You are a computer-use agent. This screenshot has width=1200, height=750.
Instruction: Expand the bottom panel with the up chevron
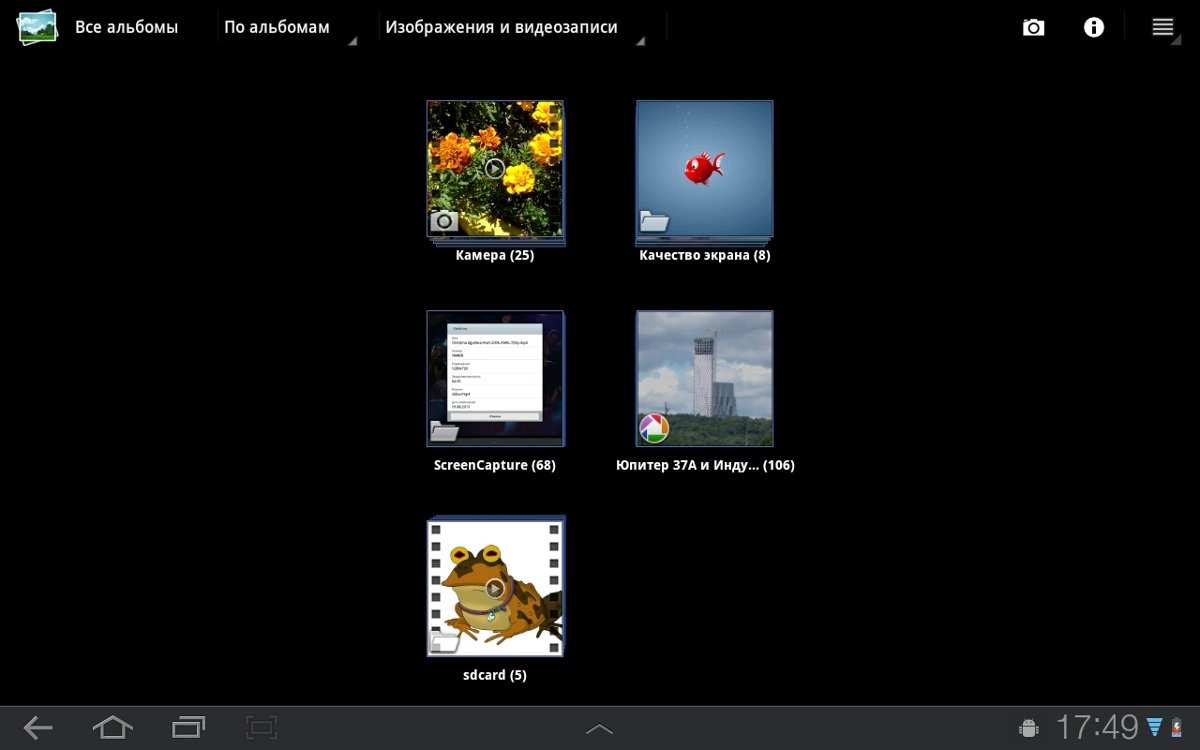599,729
